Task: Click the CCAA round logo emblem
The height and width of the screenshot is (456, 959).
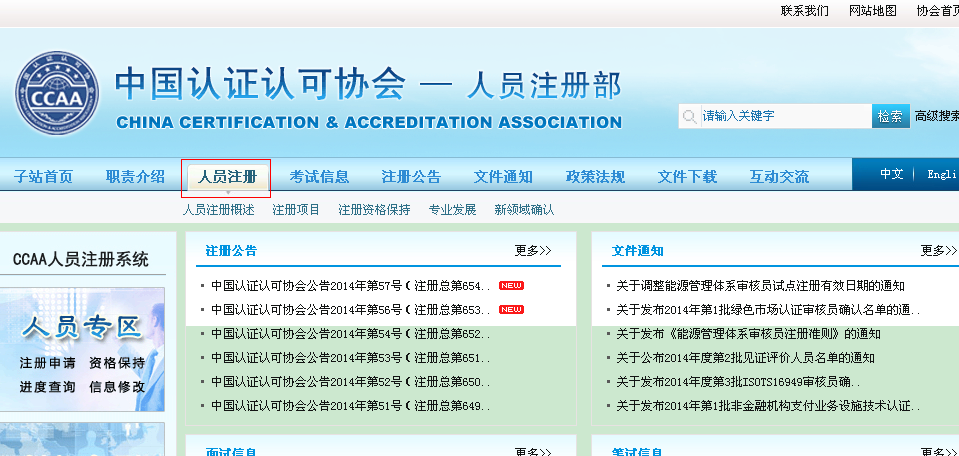Action: [57, 94]
